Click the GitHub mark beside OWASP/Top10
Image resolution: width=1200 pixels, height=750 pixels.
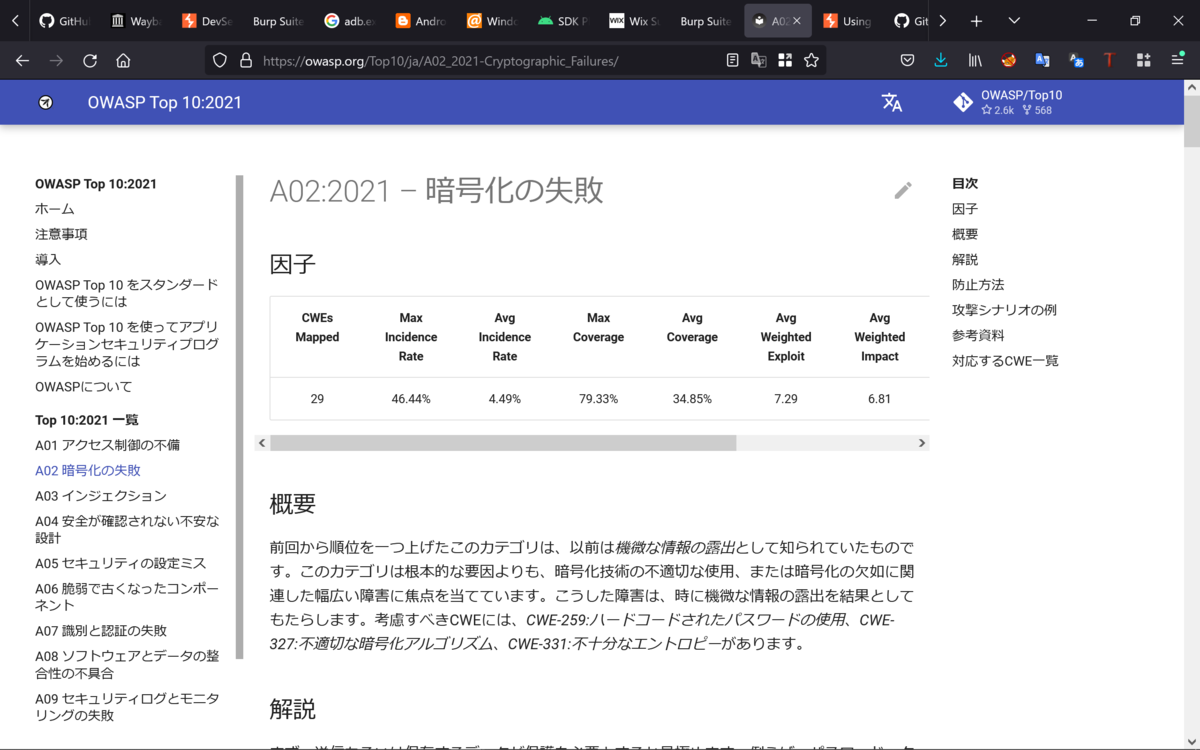tap(962, 101)
